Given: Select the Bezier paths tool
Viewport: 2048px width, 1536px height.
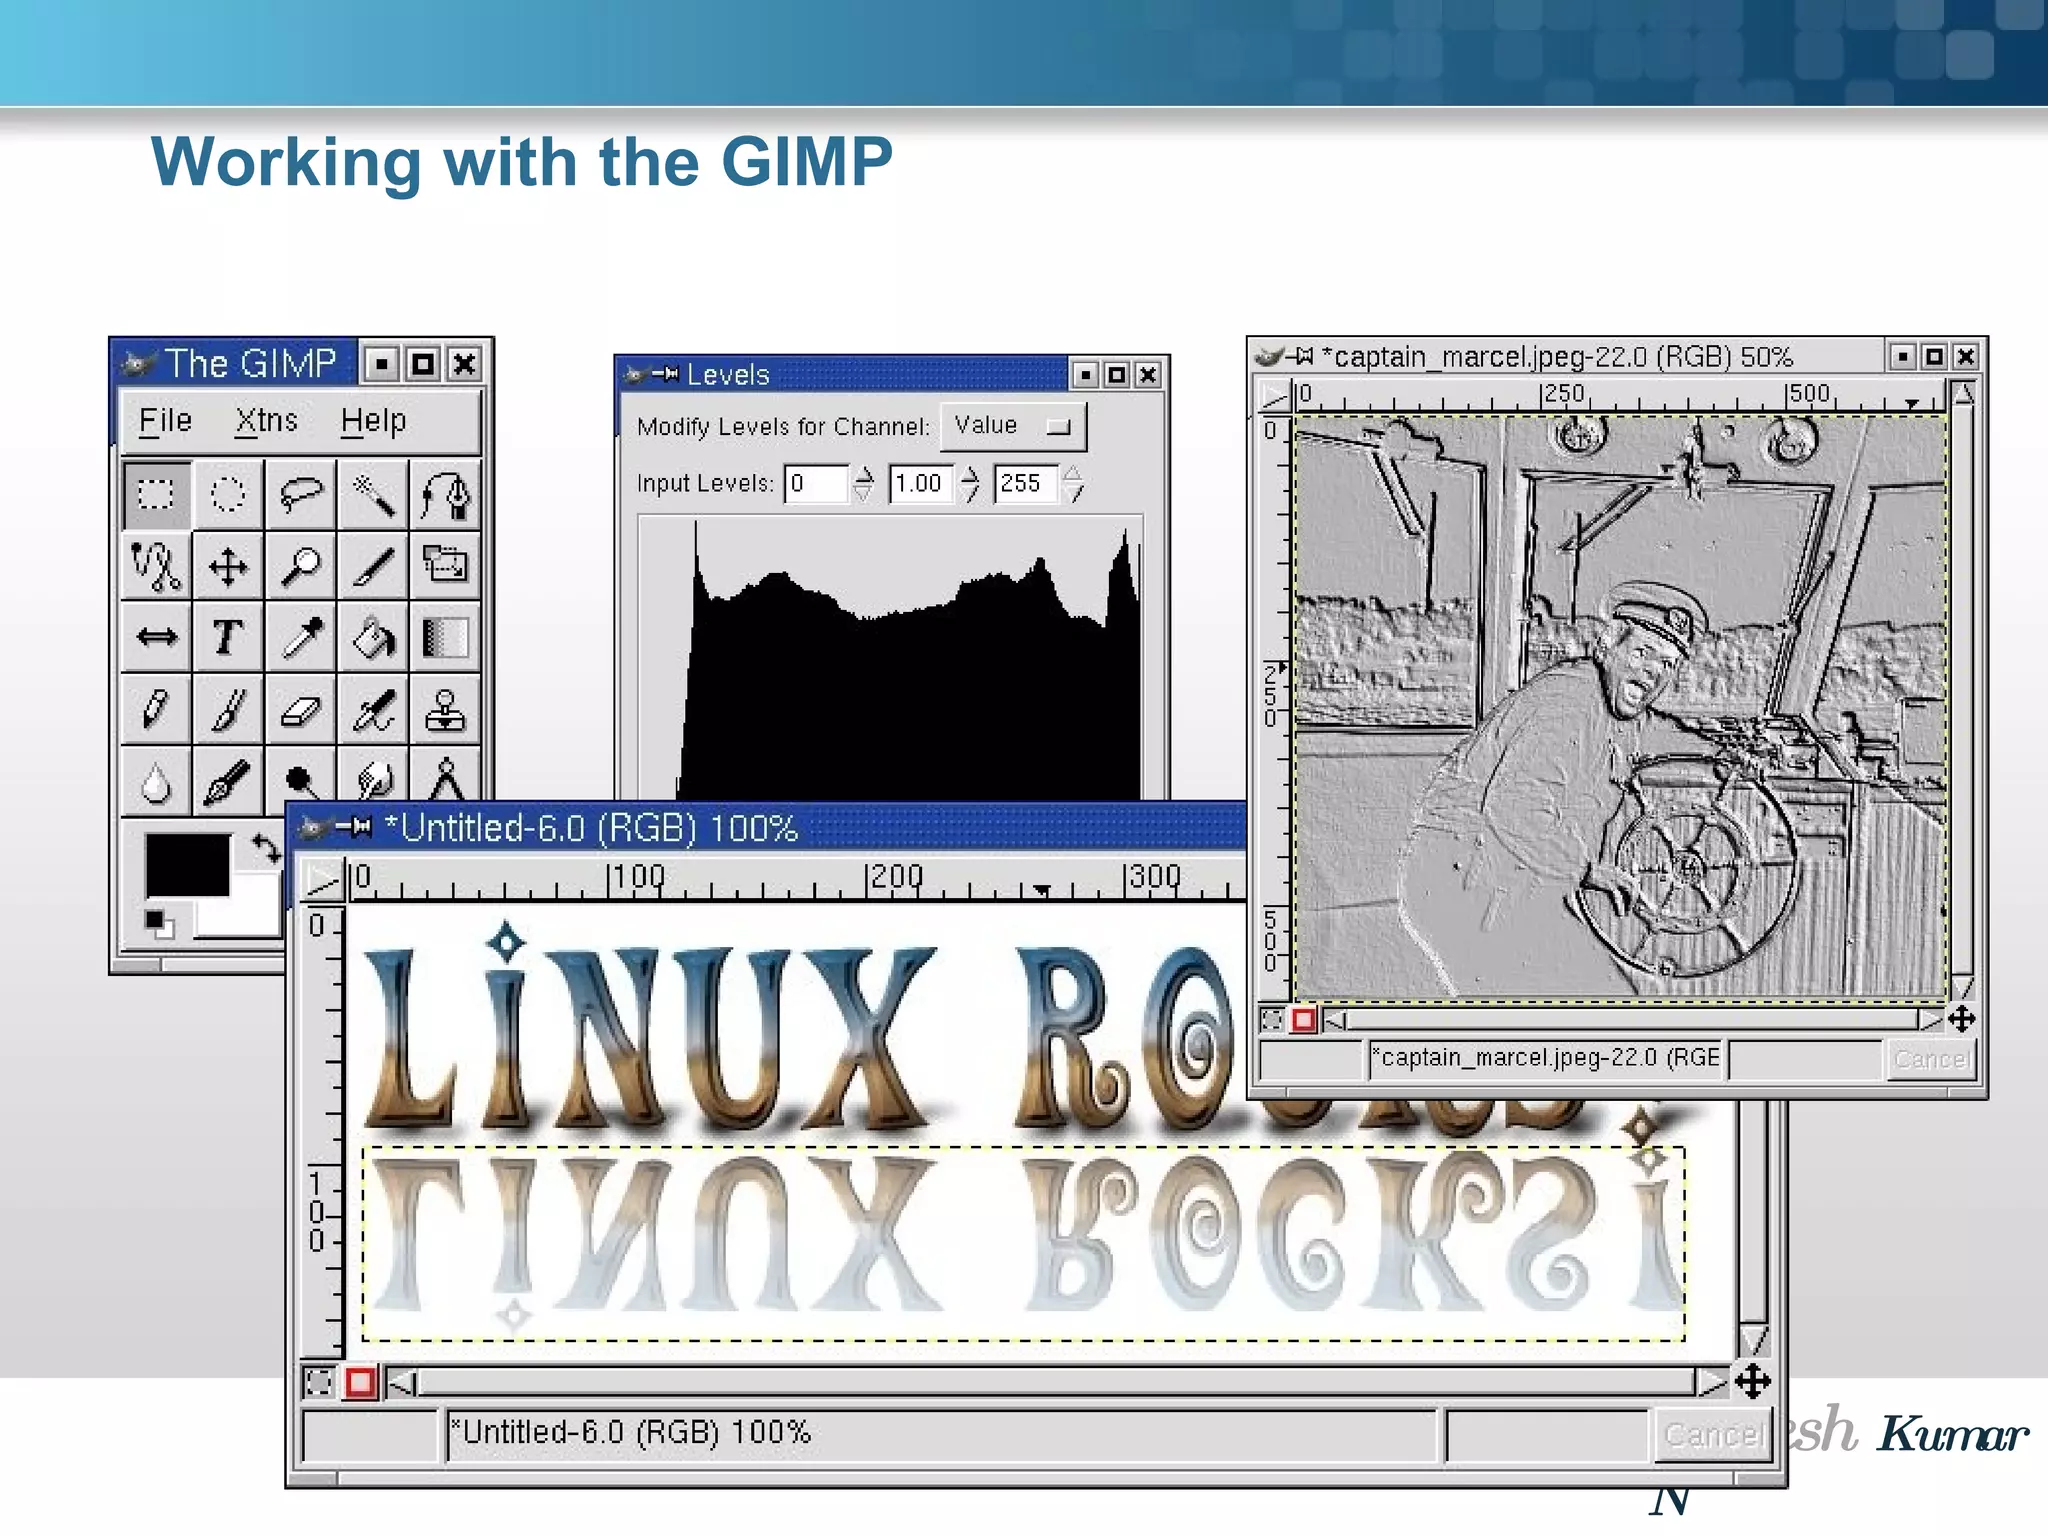Looking at the screenshot, I should [x=444, y=494].
